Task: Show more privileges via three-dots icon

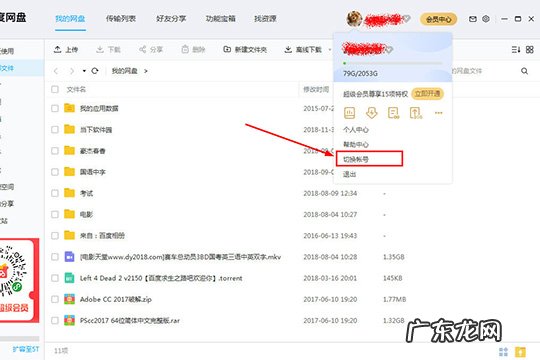Action: pos(438,113)
